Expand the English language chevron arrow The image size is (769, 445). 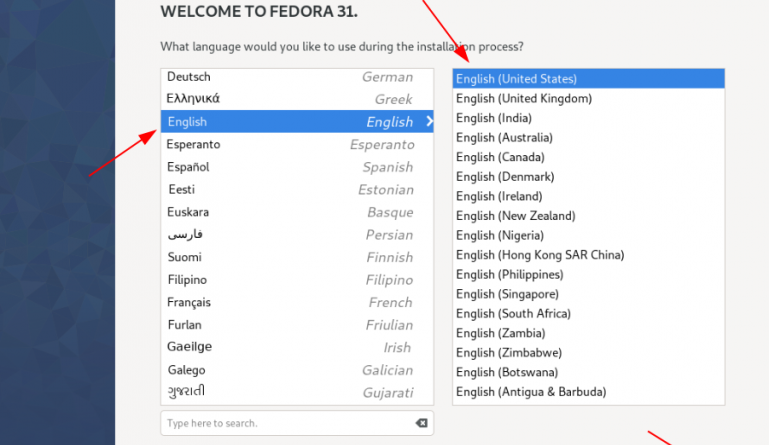pyautogui.click(x=429, y=122)
